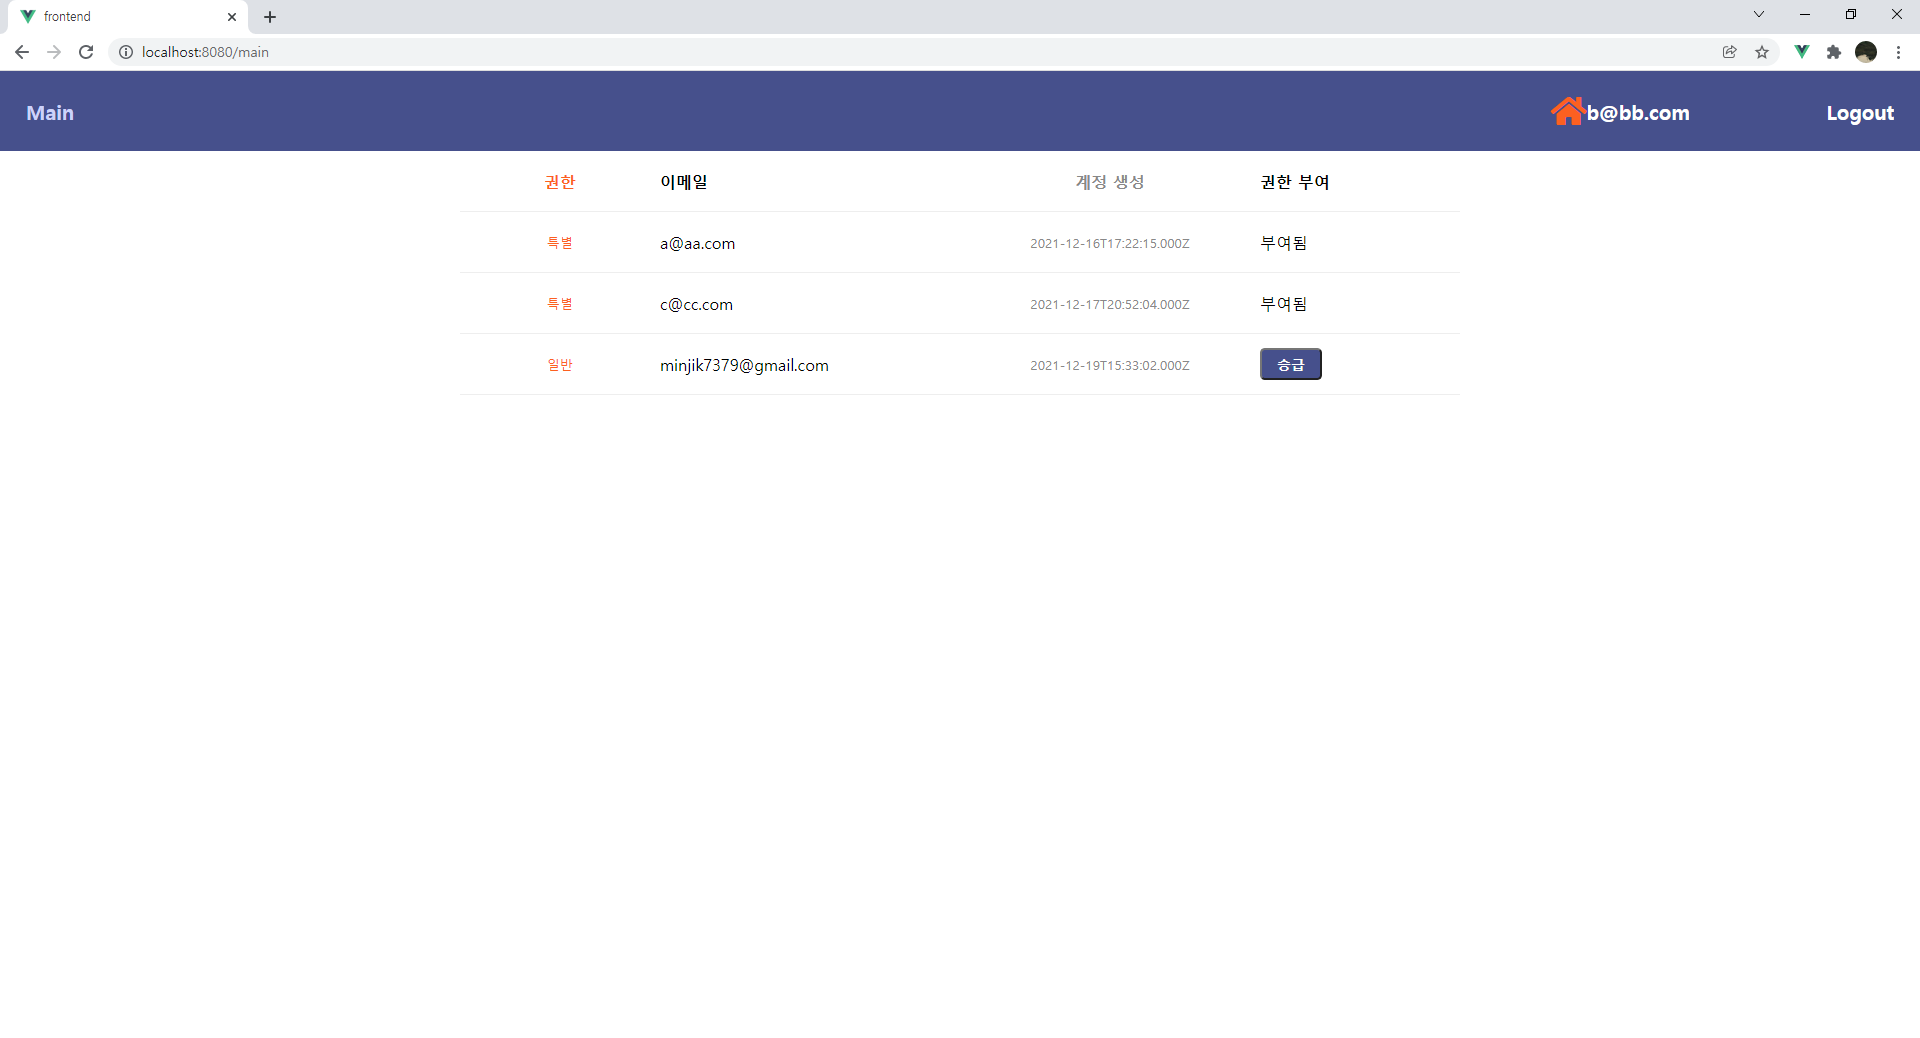Open the share menu in the browser toolbar
Image resolution: width=1920 pixels, height=1038 pixels.
pos(1731,52)
